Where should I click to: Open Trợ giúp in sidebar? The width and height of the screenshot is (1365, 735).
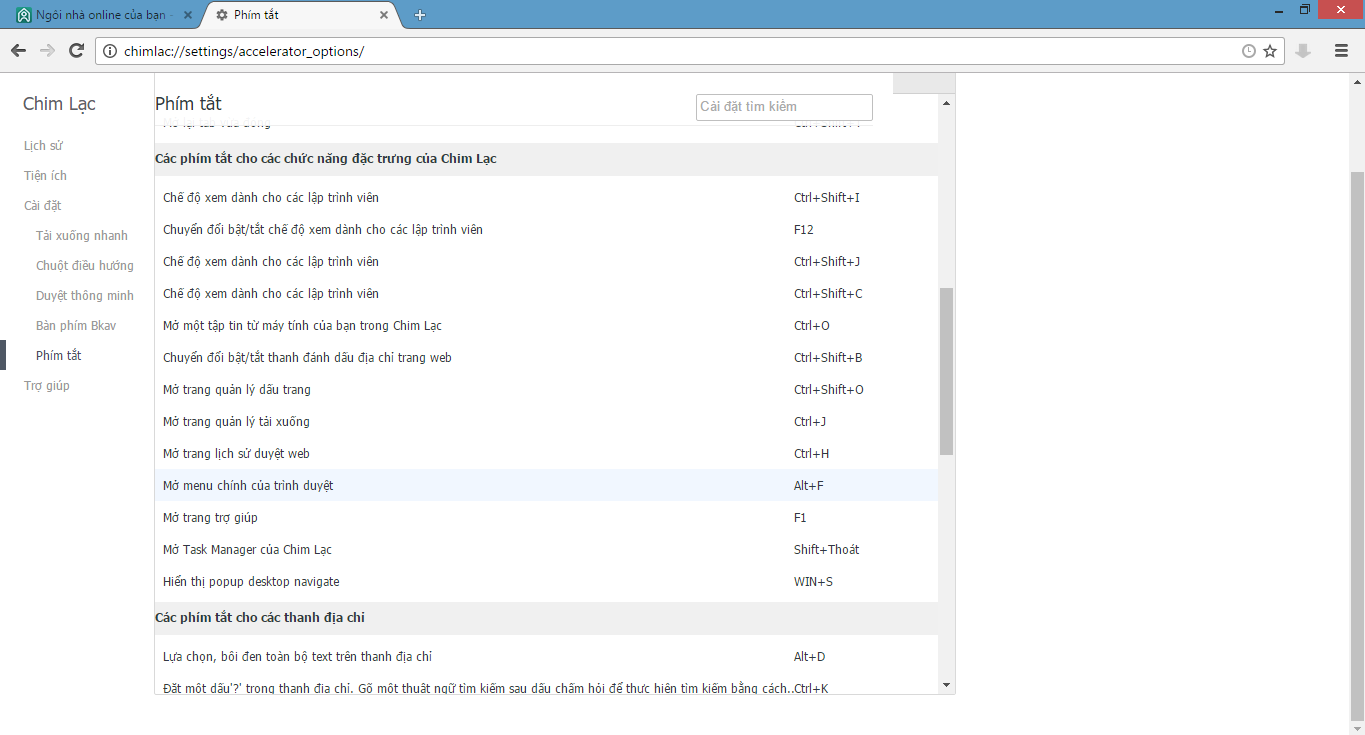47,386
